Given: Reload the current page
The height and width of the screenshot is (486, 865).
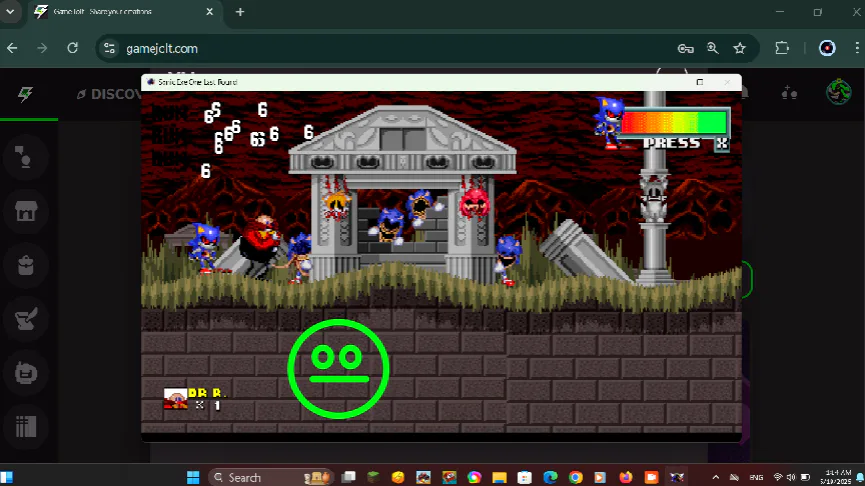Looking at the screenshot, I should [x=72, y=49].
